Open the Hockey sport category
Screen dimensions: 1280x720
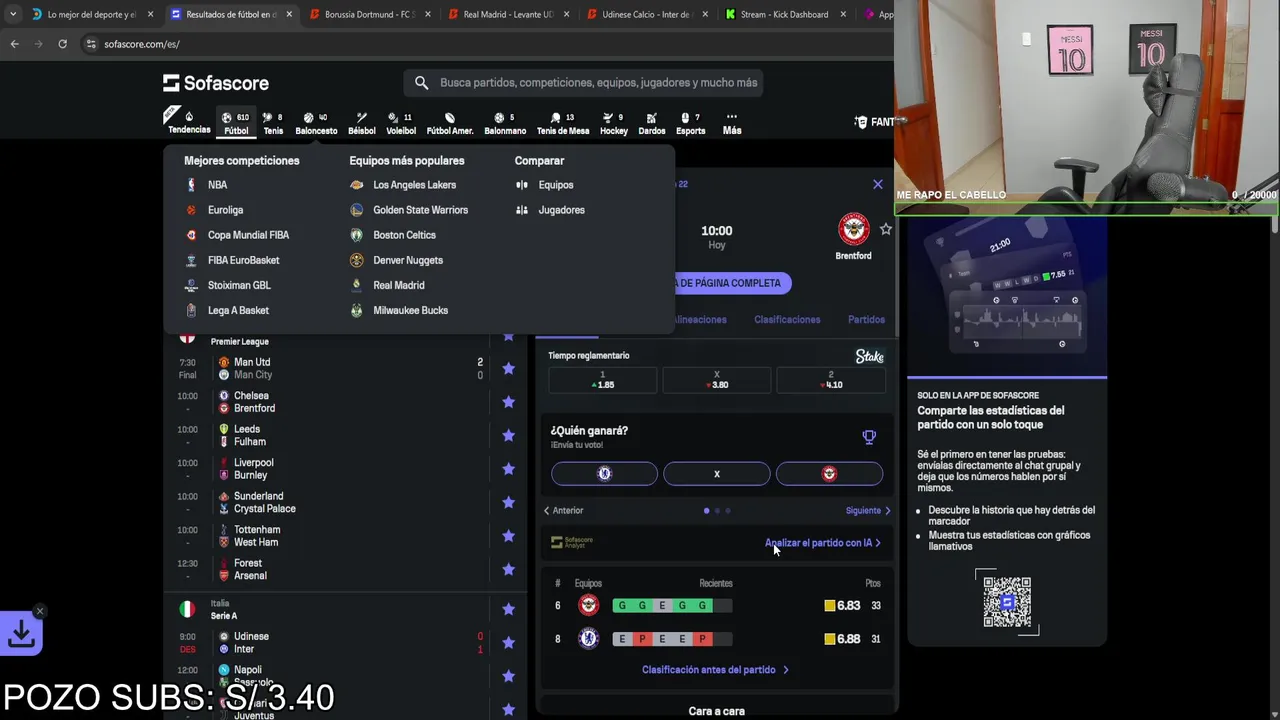pyautogui.click(x=614, y=123)
